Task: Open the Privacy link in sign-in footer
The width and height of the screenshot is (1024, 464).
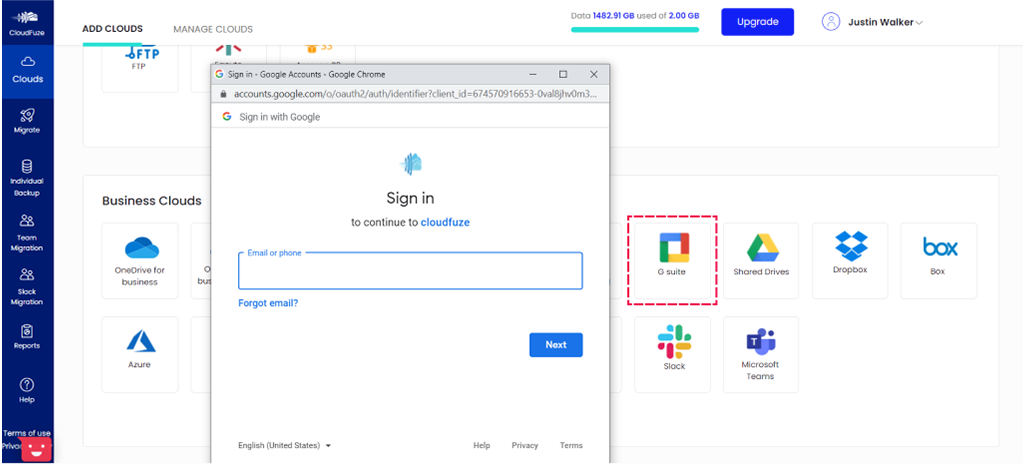Action: [x=525, y=446]
